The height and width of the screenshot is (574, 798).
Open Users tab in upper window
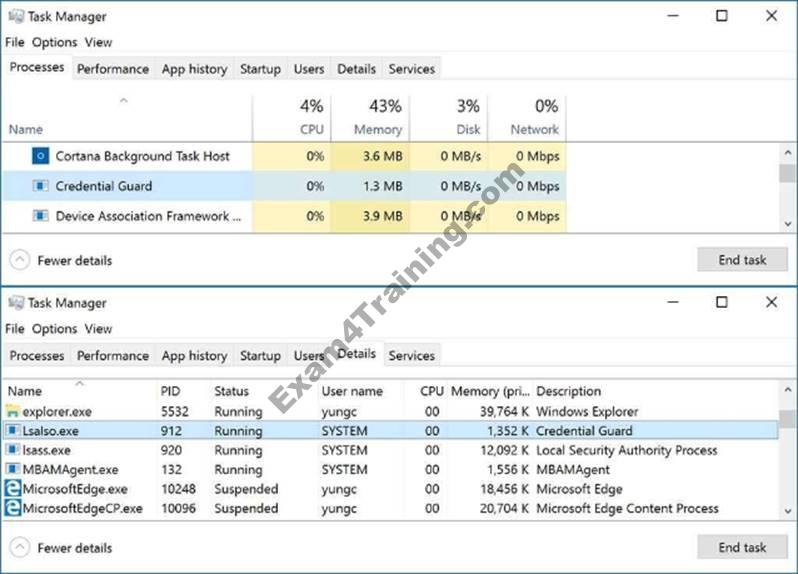308,69
